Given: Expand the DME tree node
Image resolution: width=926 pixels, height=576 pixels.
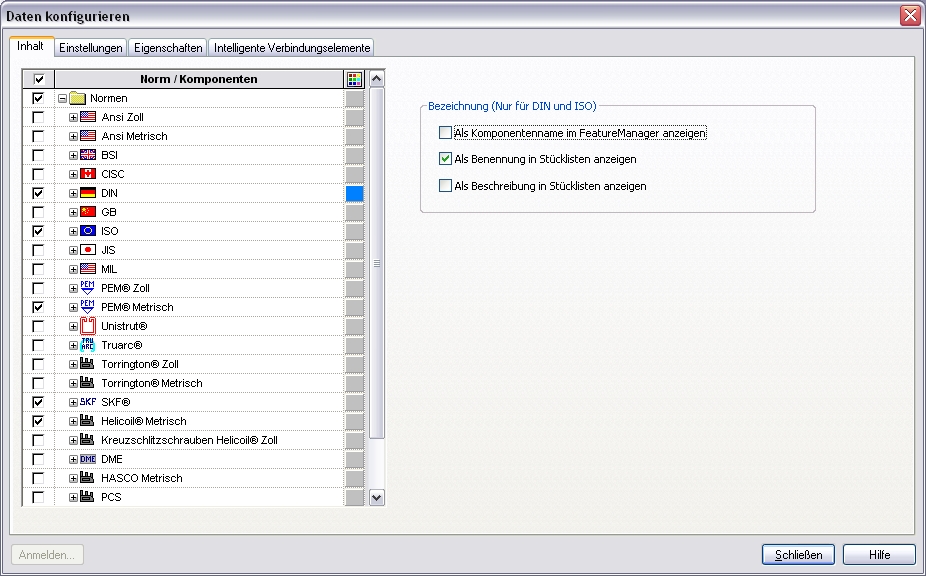Looking at the screenshot, I should click(x=73, y=459).
